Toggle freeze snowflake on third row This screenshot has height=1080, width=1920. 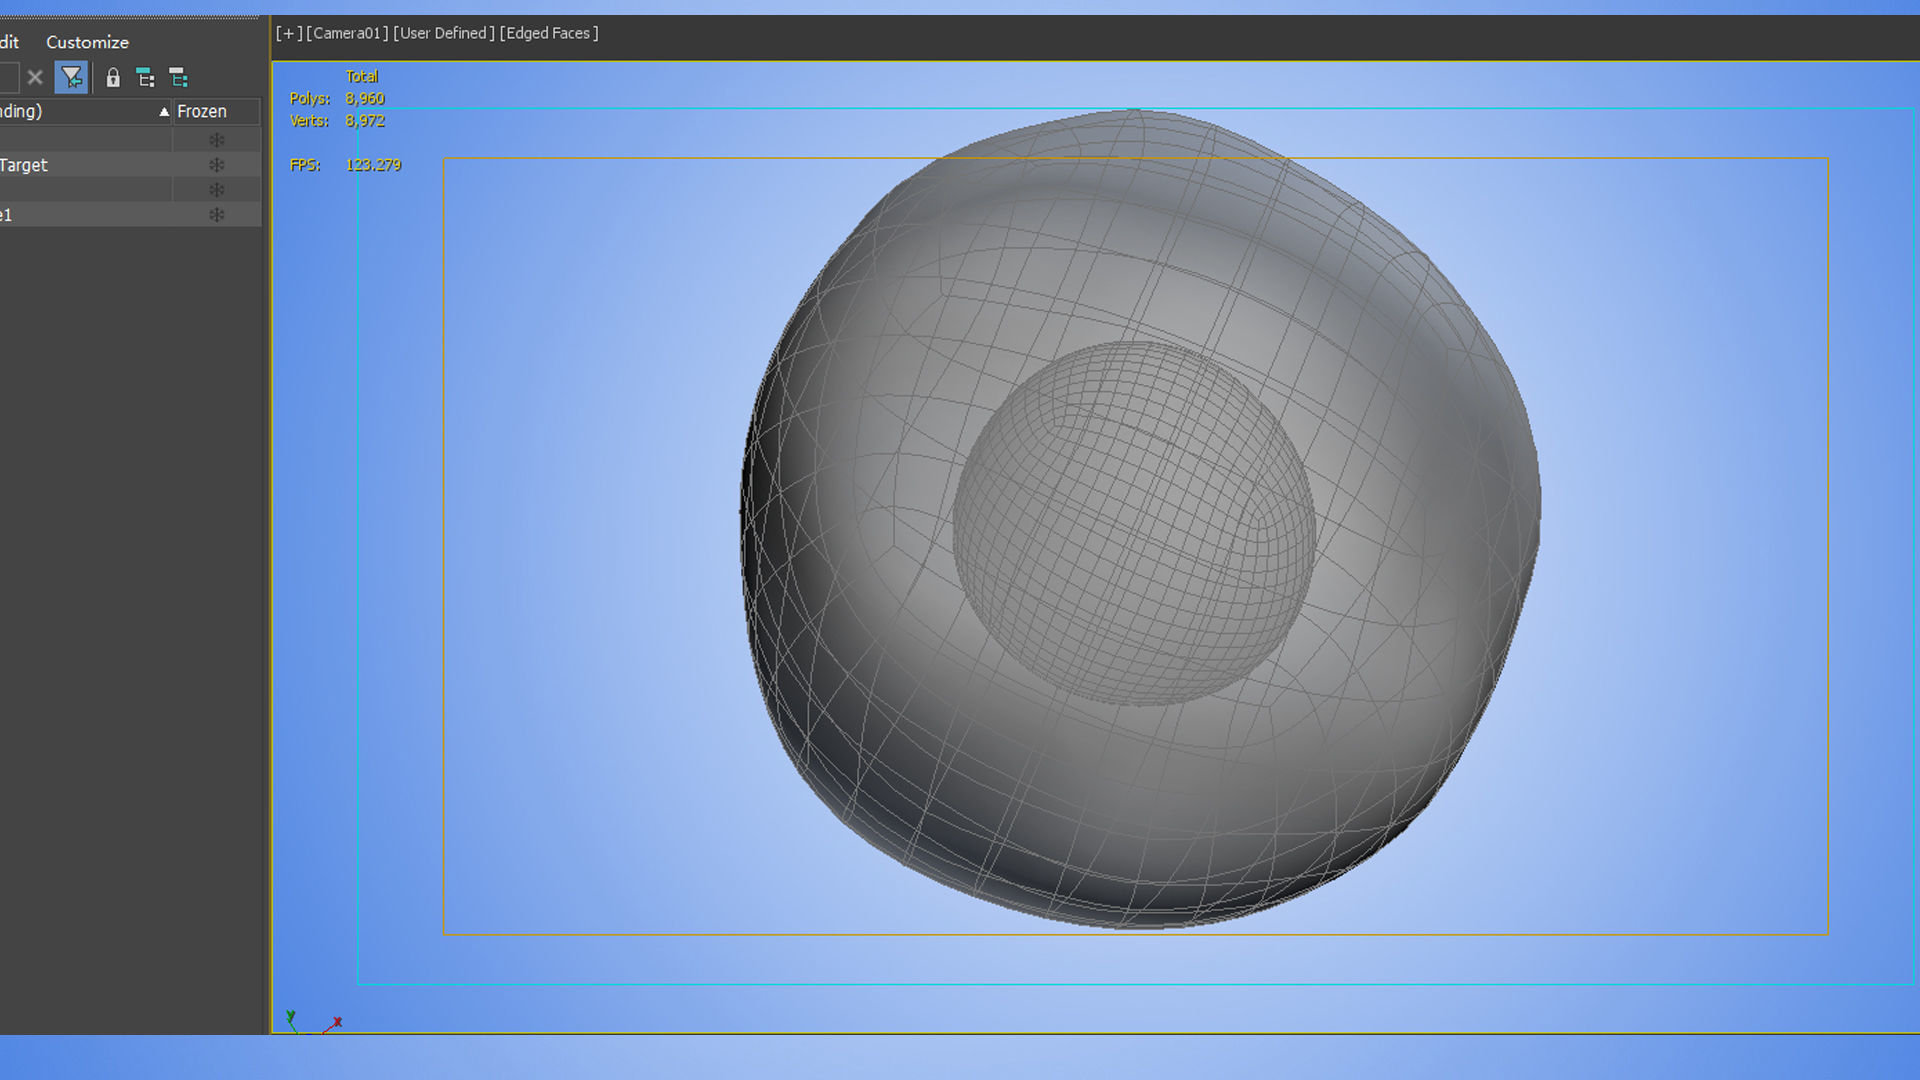(x=216, y=190)
